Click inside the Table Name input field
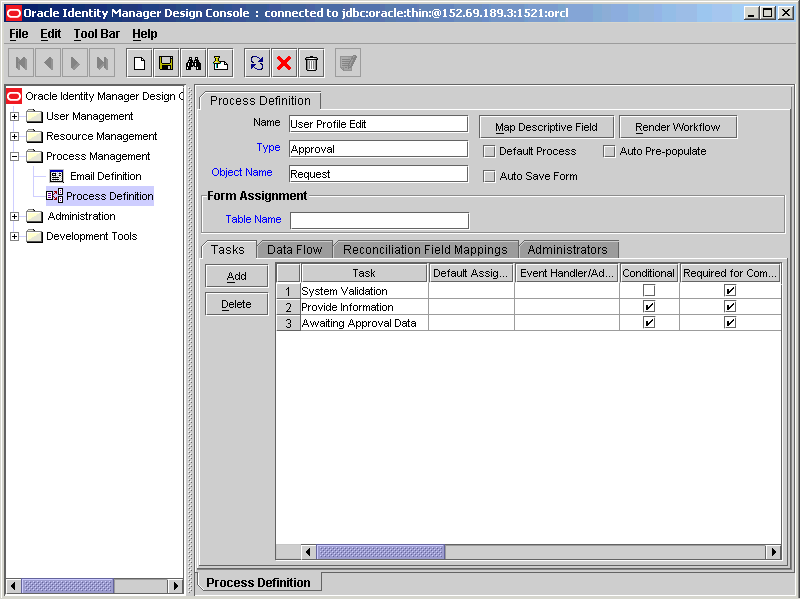 (378, 219)
